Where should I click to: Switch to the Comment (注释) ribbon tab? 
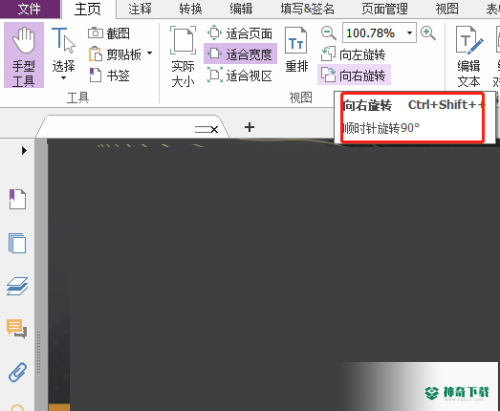140,9
